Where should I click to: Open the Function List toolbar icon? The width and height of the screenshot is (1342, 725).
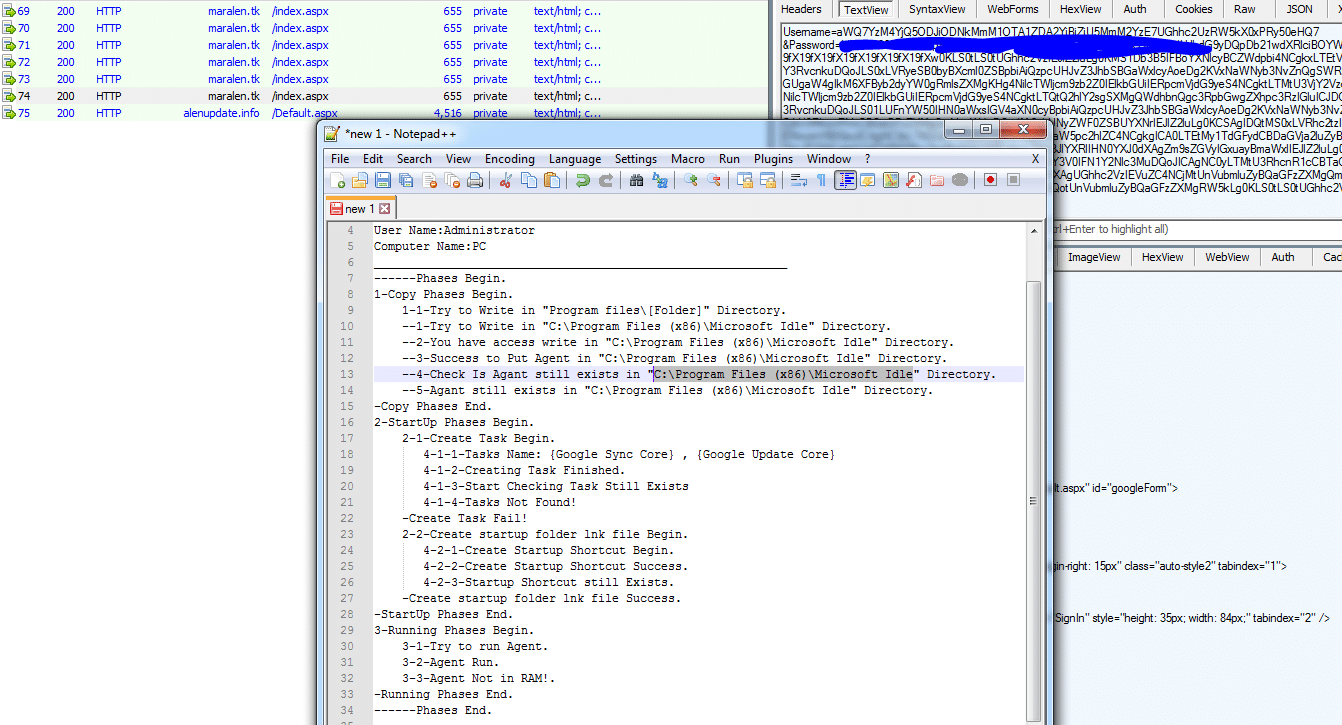913,180
